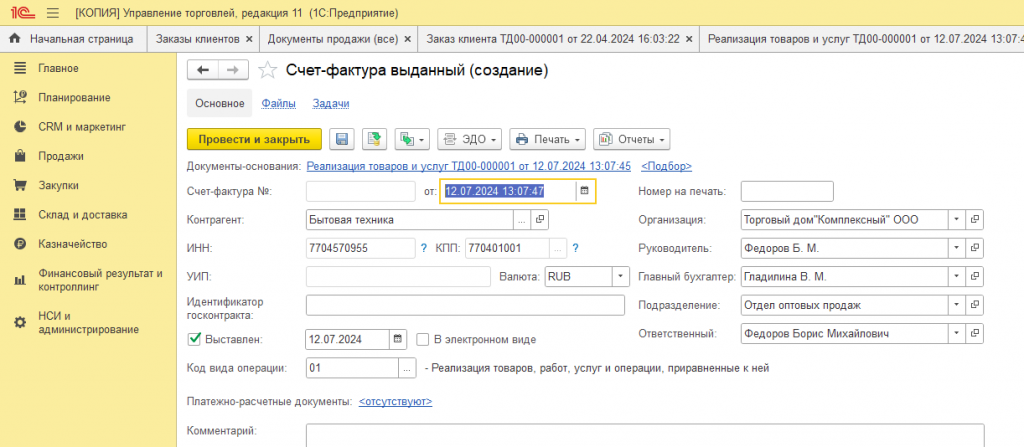Expand the Руководитель dropdown
The width and height of the screenshot is (1024, 447).
coord(956,248)
